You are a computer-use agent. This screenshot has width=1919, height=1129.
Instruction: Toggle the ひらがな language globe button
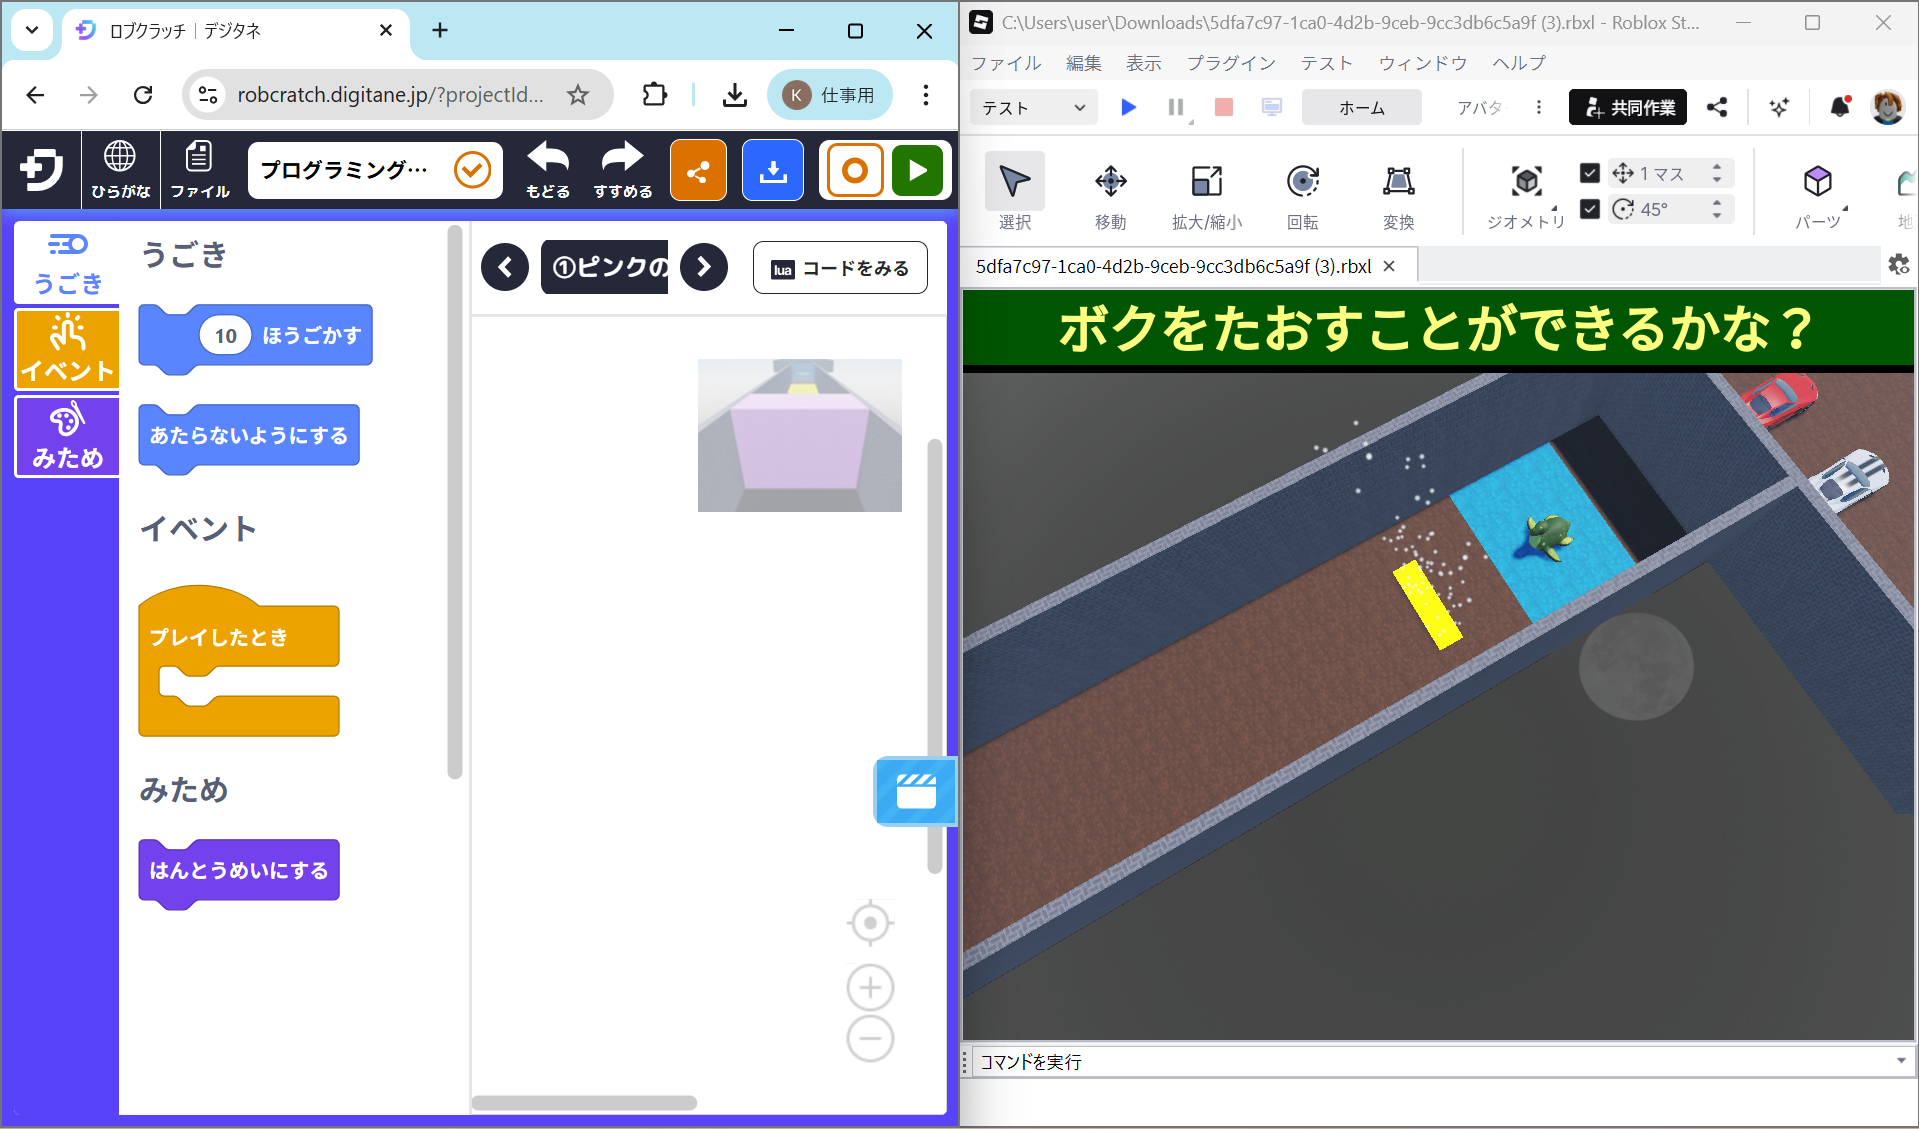point(120,169)
